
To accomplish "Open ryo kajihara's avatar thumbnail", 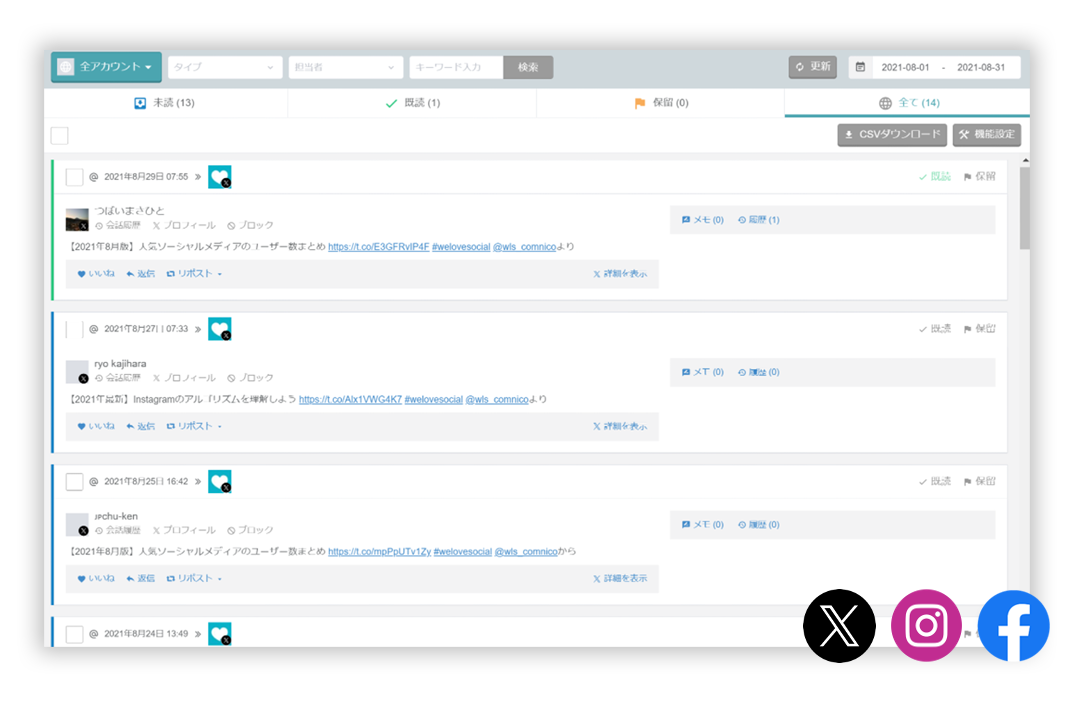I will pyautogui.click(x=77, y=372).
